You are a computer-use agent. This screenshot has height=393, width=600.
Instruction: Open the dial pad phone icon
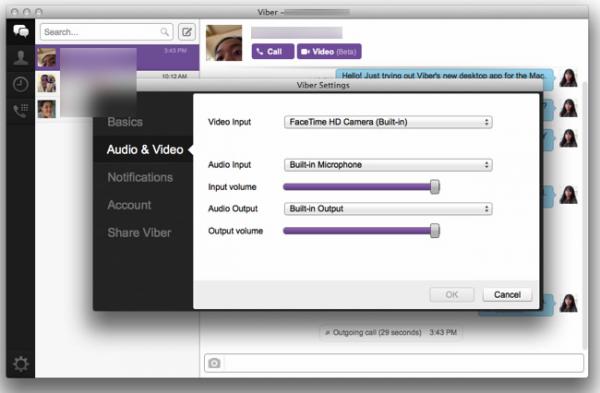tap(21, 111)
